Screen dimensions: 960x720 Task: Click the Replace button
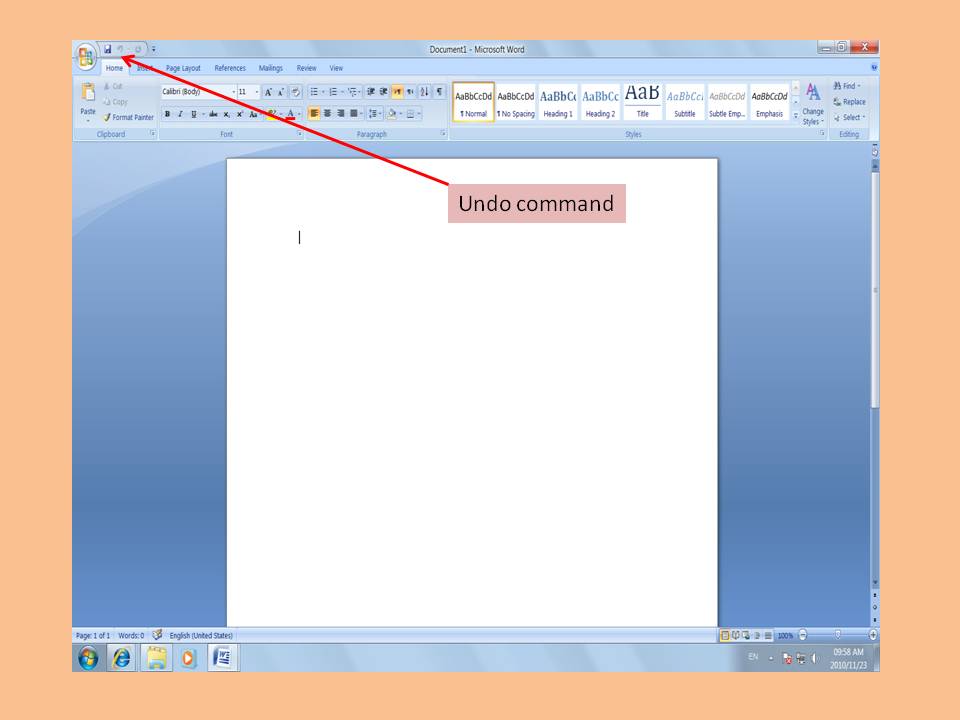[x=849, y=102]
